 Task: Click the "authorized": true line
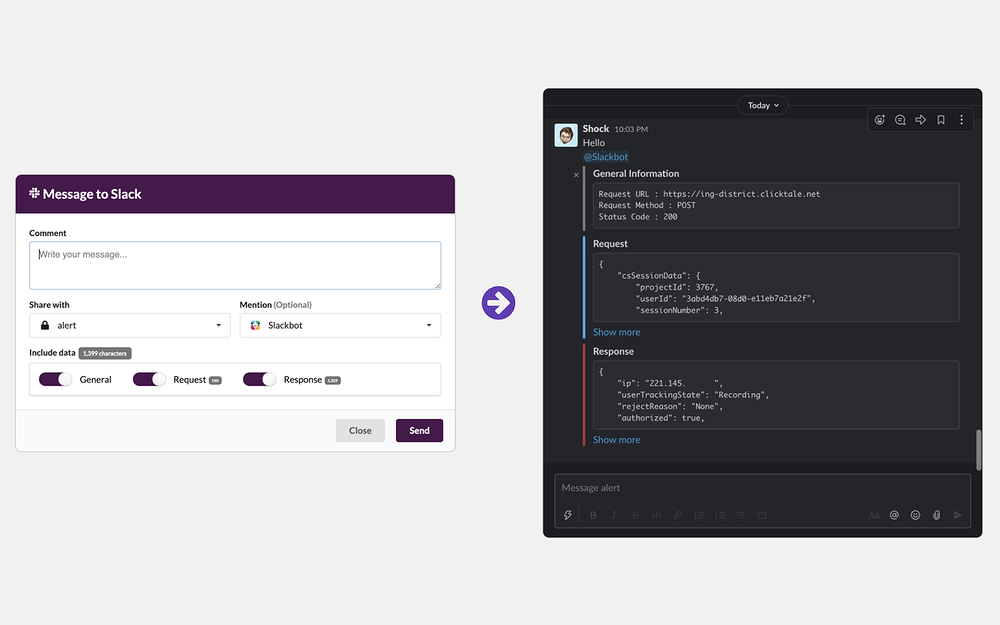click(x=660, y=418)
